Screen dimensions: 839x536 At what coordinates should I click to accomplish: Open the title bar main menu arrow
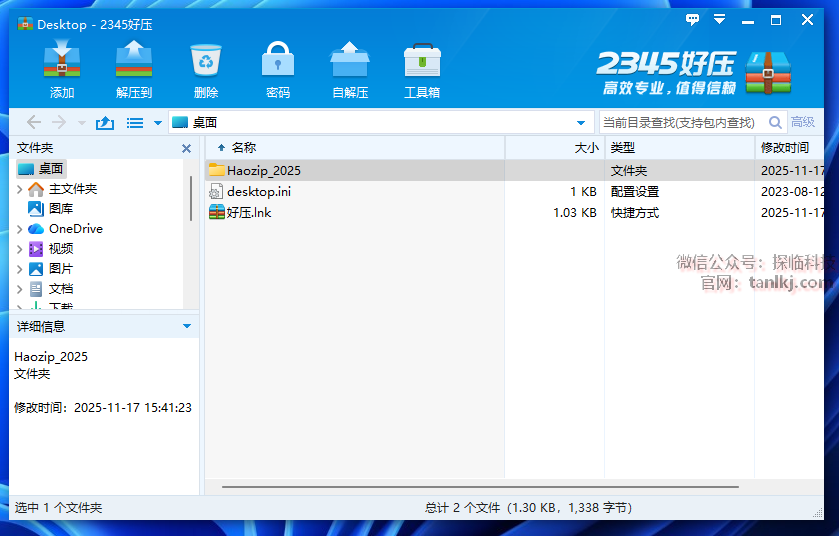point(720,20)
